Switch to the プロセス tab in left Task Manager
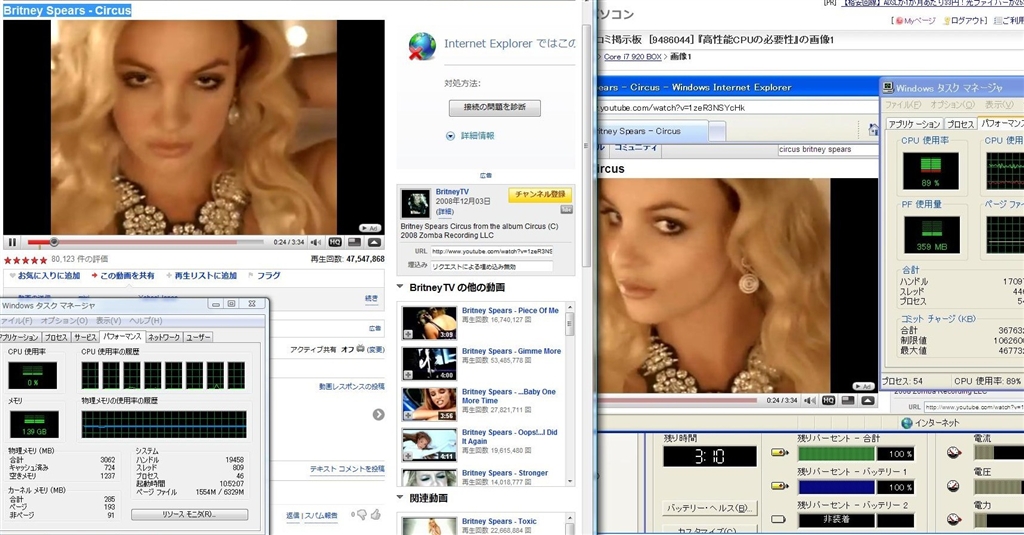Image resolution: width=1024 pixels, height=535 pixels. tap(56, 337)
